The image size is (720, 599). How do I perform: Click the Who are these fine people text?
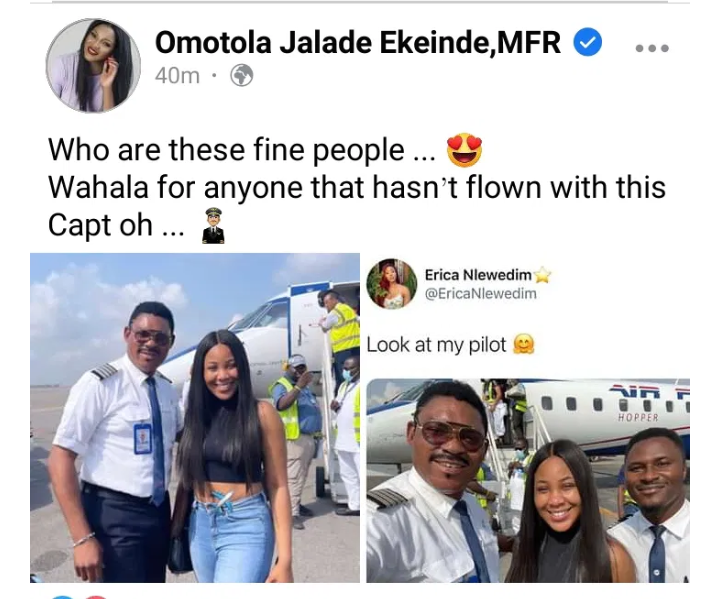242,150
